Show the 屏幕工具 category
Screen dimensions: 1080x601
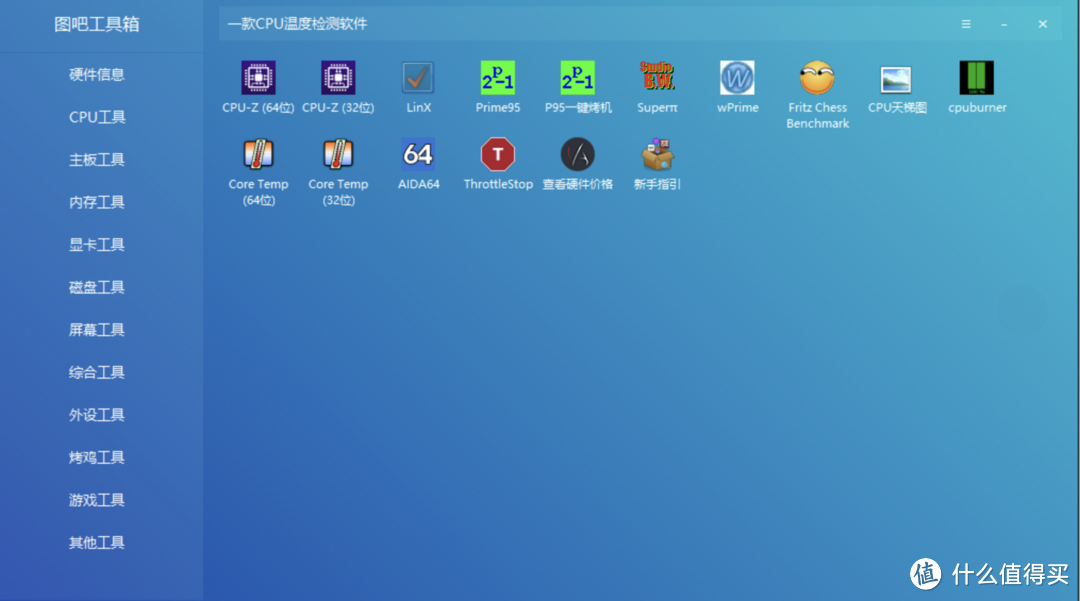coord(97,330)
